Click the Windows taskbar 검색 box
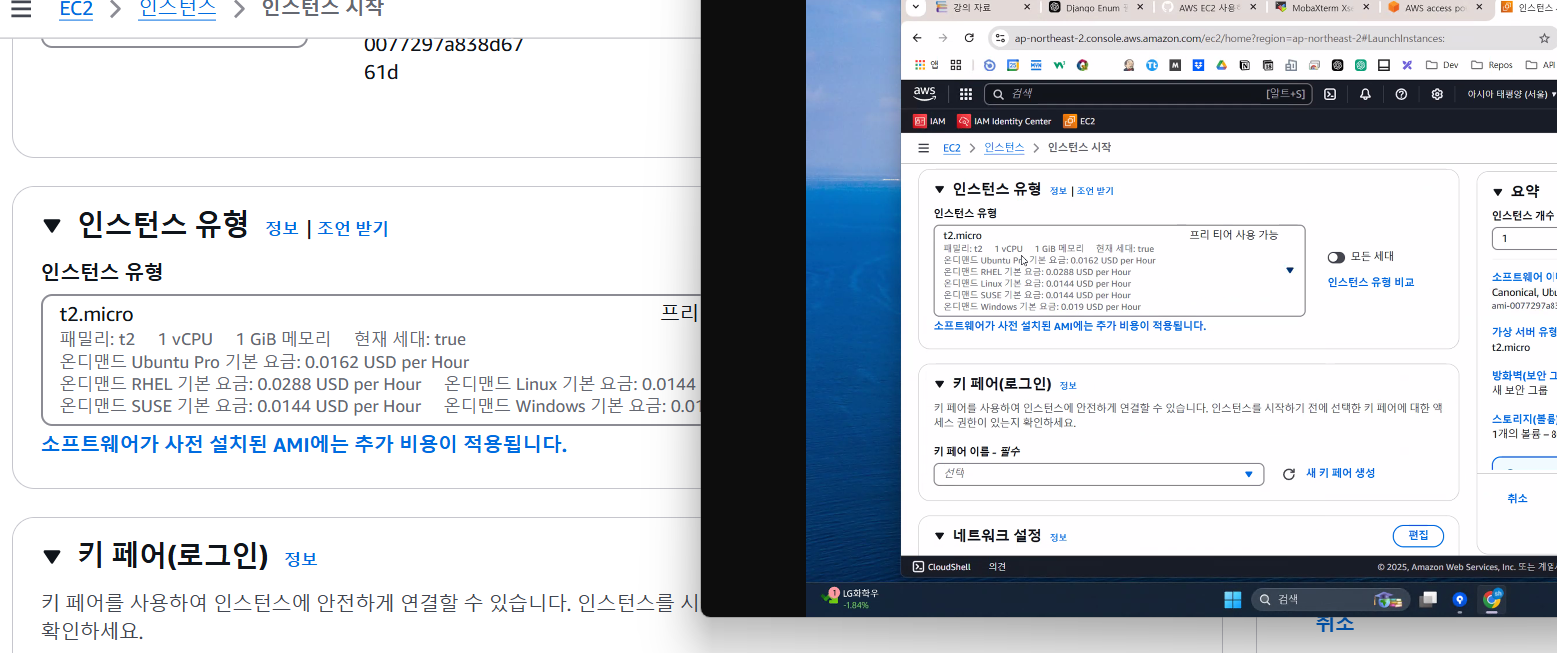 point(1330,599)
